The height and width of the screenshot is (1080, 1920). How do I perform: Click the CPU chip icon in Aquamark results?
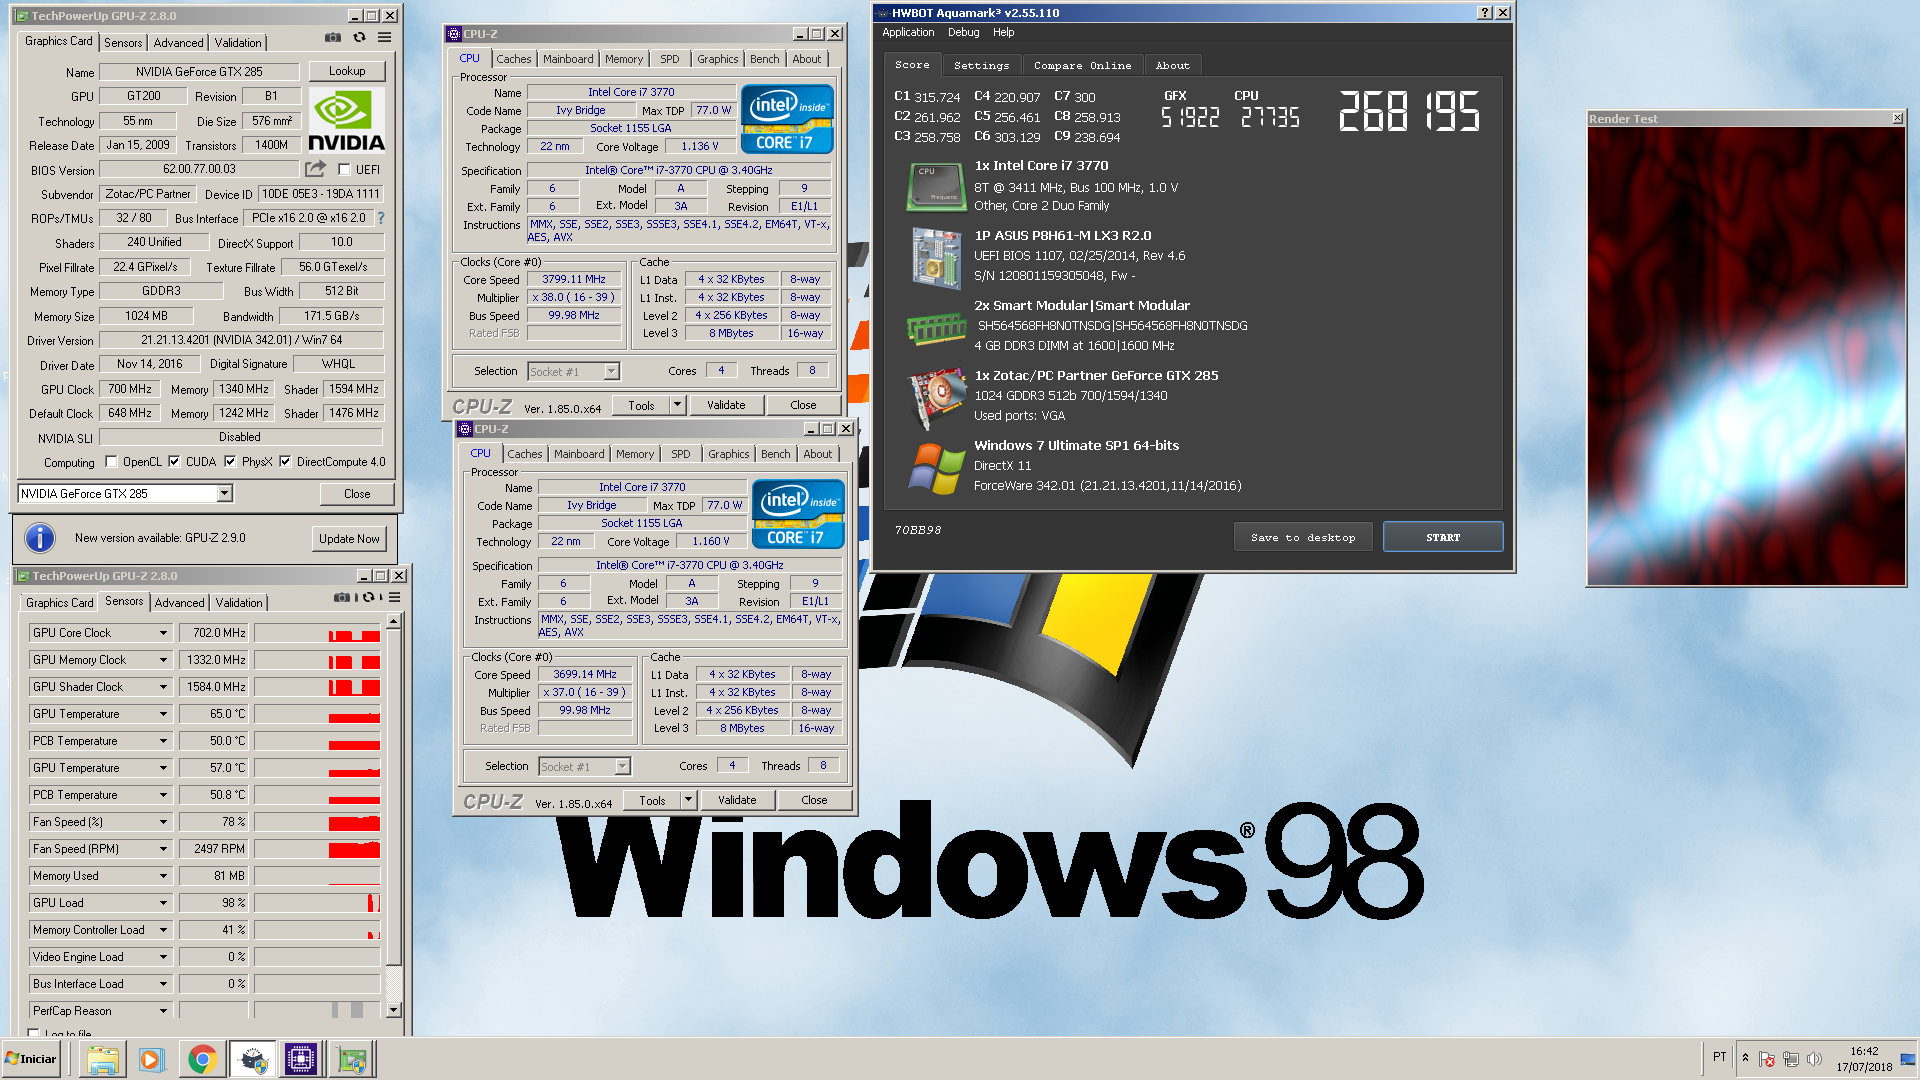coord(935,186)
